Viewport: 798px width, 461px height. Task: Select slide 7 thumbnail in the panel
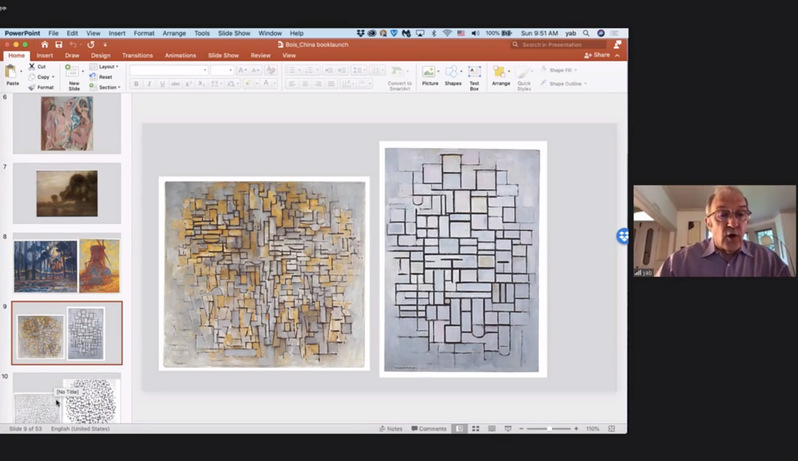tap(67, 193)
